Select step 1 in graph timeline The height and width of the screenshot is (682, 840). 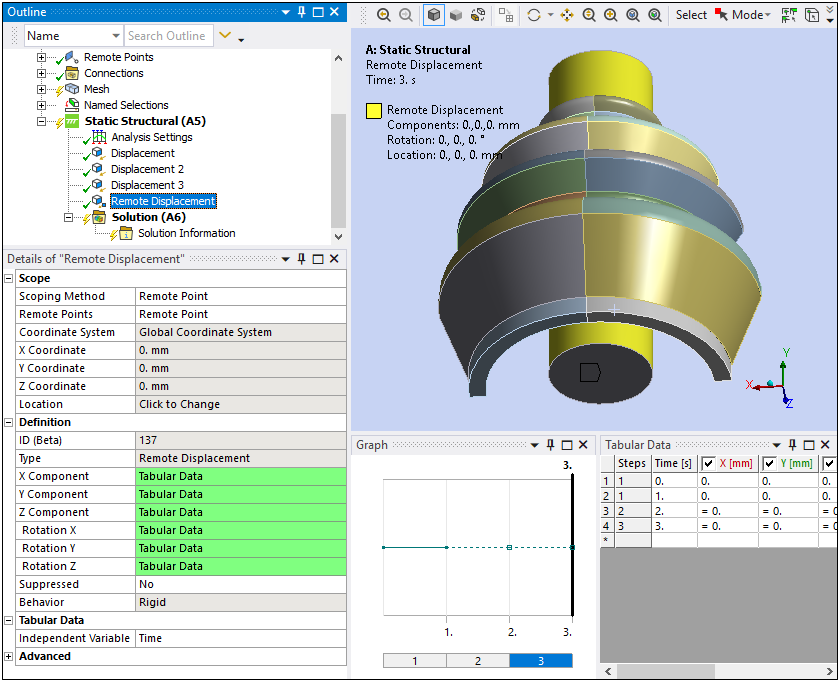tap(415, 661)
